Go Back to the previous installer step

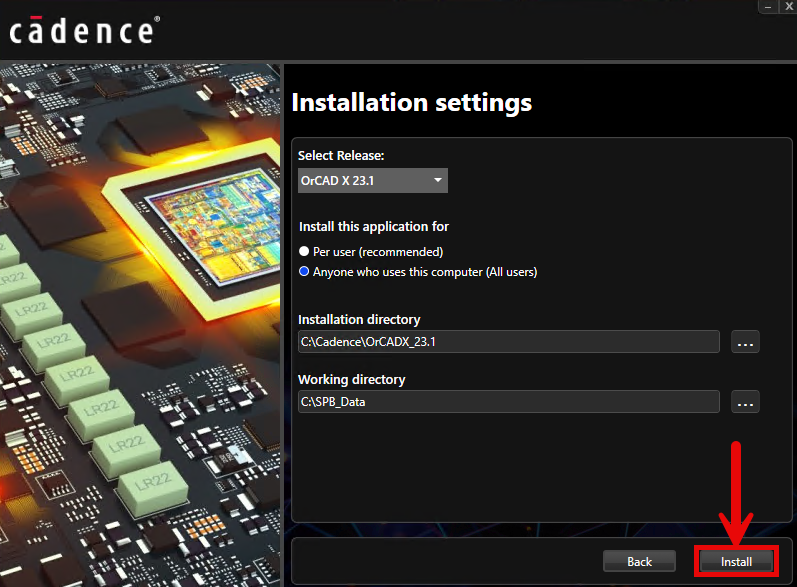tap(639, 561)
